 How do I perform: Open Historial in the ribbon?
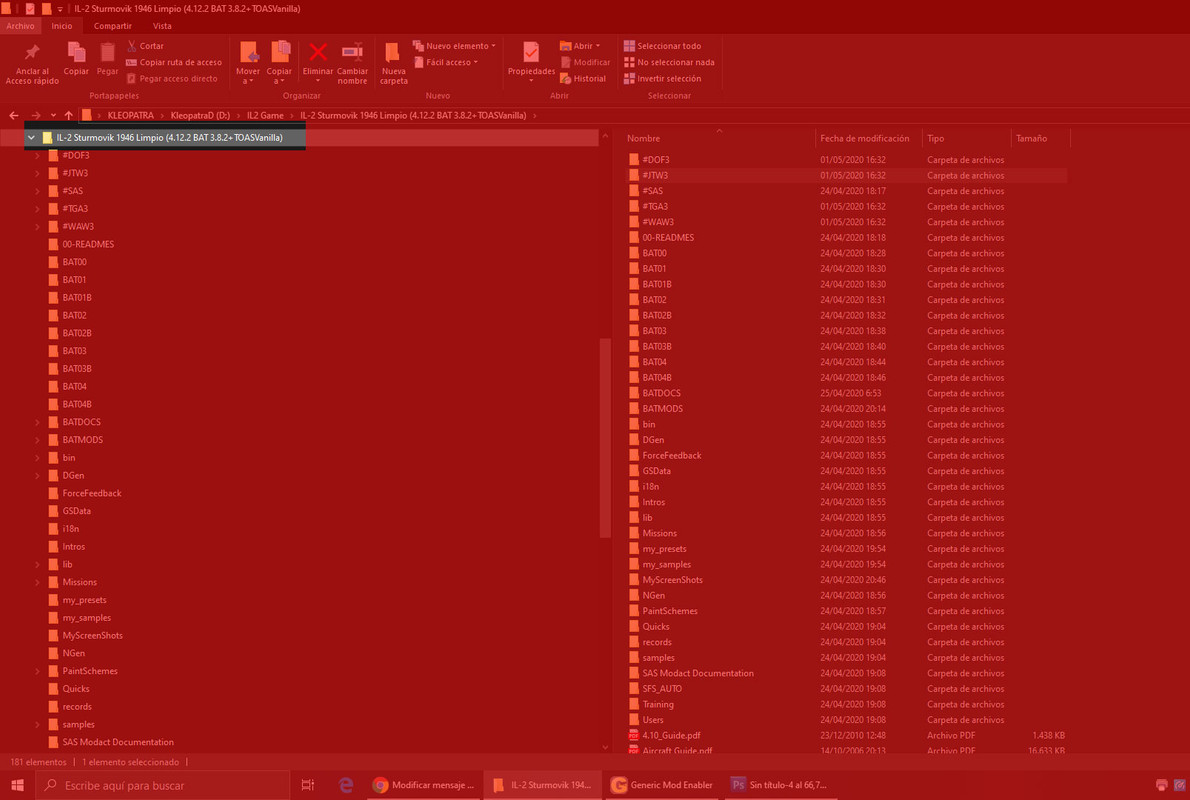[x=583, y=78]
